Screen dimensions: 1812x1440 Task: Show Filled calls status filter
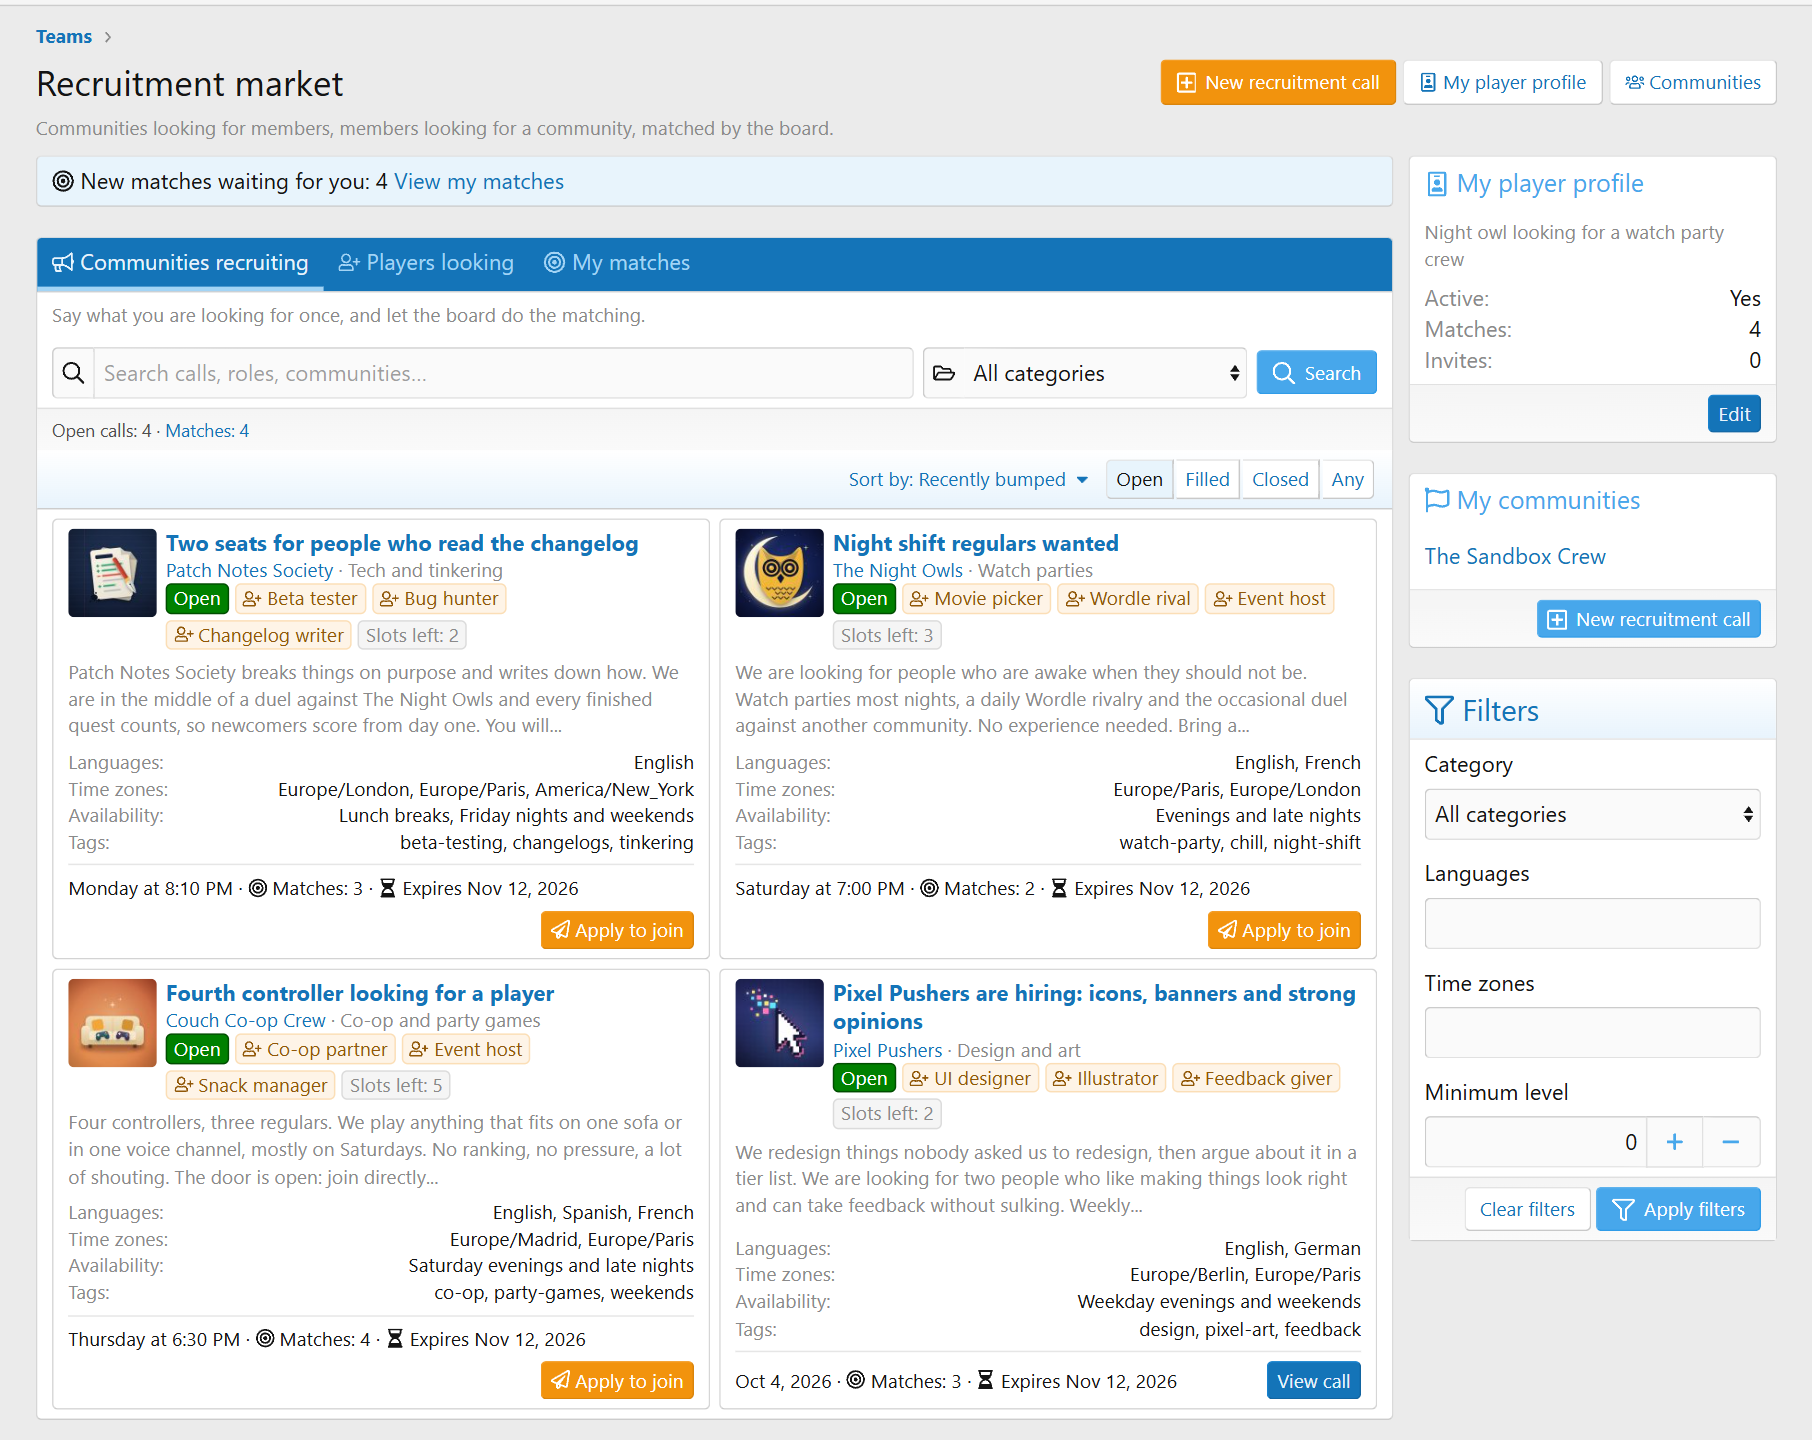pos(1207,479)
